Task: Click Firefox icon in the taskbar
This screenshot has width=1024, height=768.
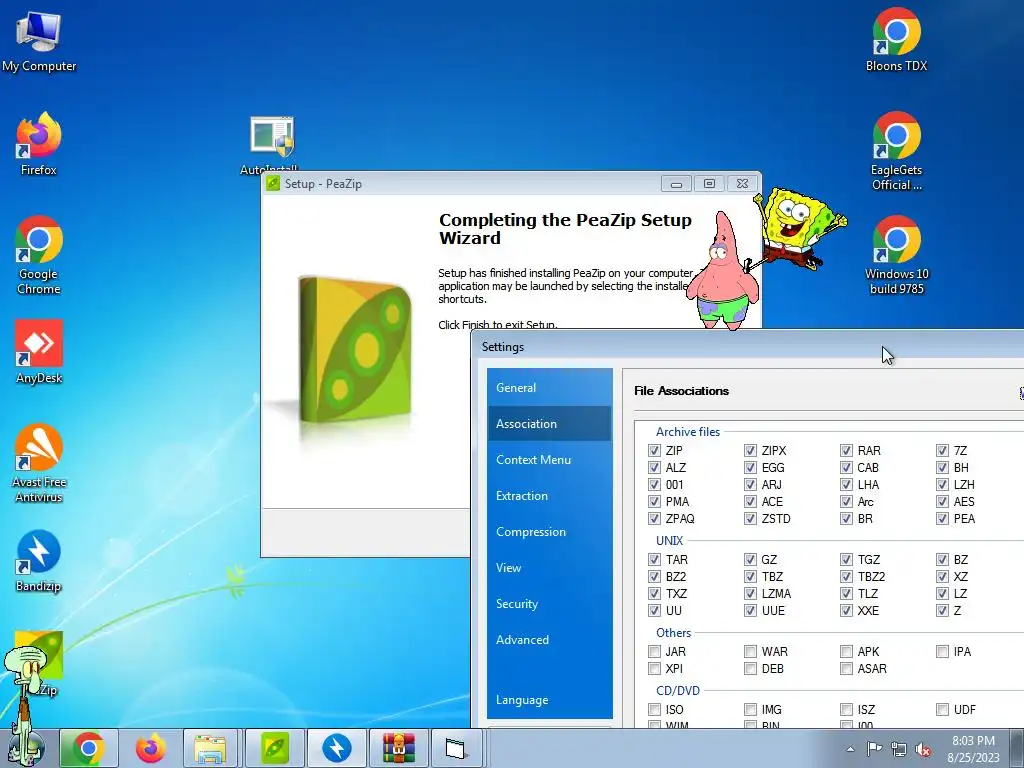Action: click(x=150, y=748)
